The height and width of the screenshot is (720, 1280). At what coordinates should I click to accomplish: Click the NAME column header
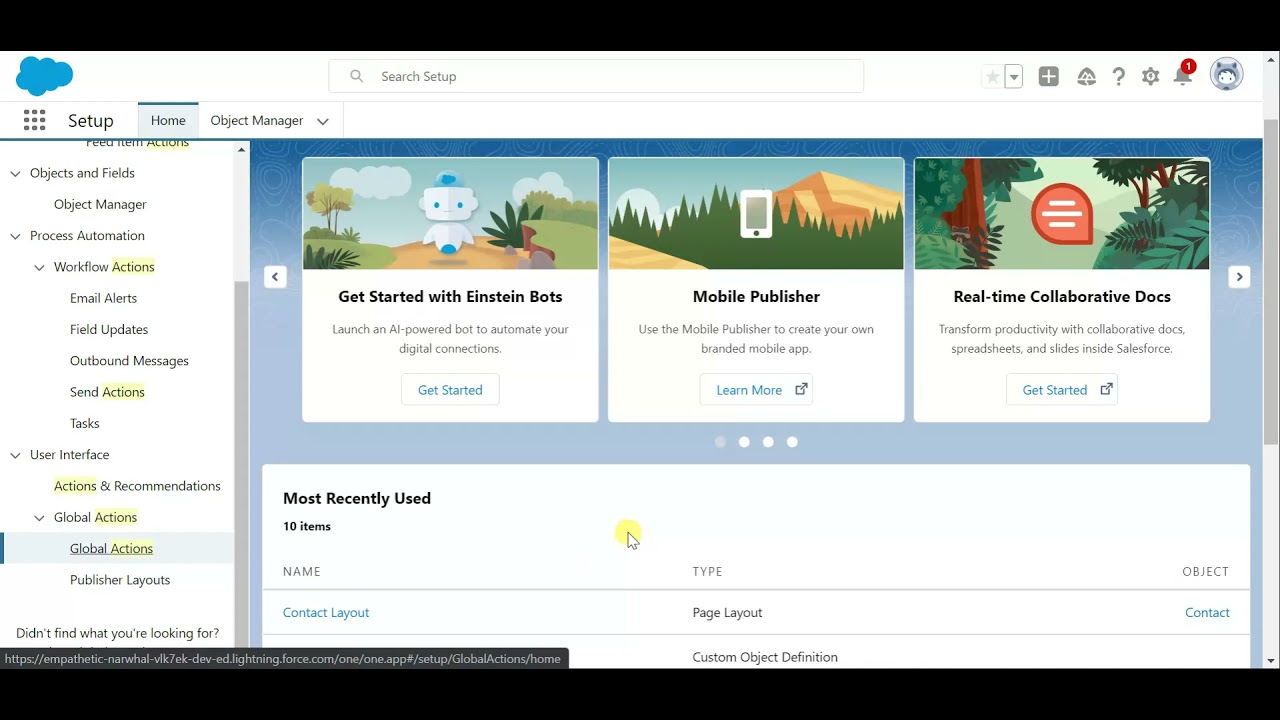click(302, 572)
